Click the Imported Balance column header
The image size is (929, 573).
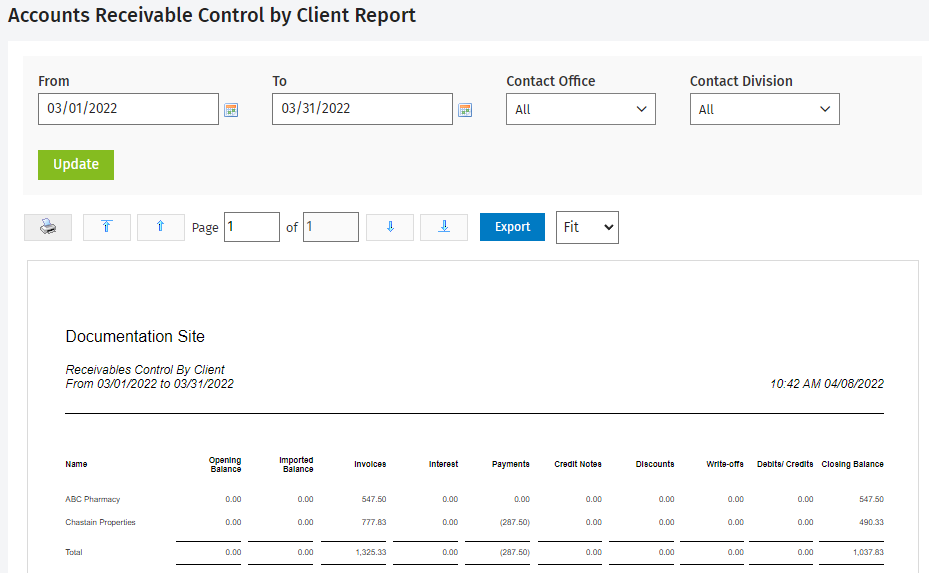pos(296,465)
